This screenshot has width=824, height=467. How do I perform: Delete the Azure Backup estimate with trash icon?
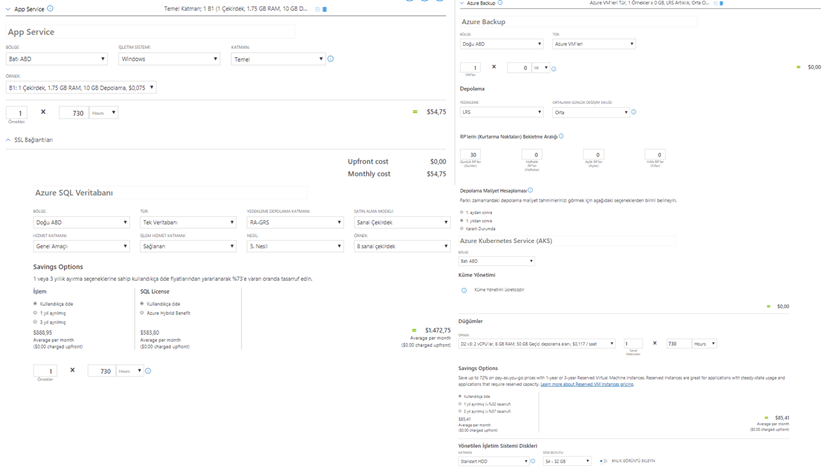pyautogui.click(x=722, y=3)
